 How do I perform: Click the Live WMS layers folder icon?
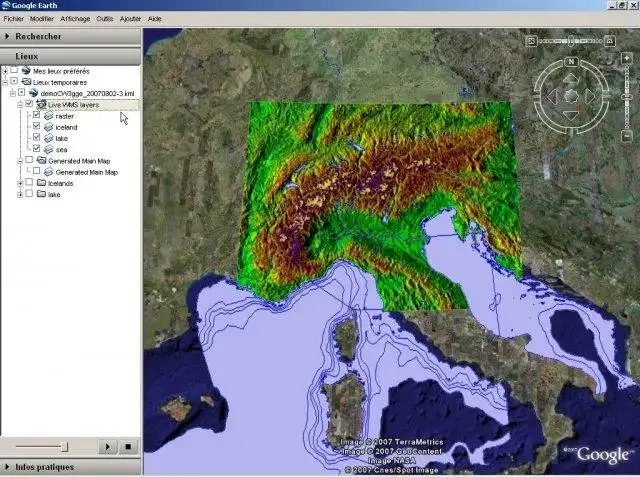coord(41,104)
